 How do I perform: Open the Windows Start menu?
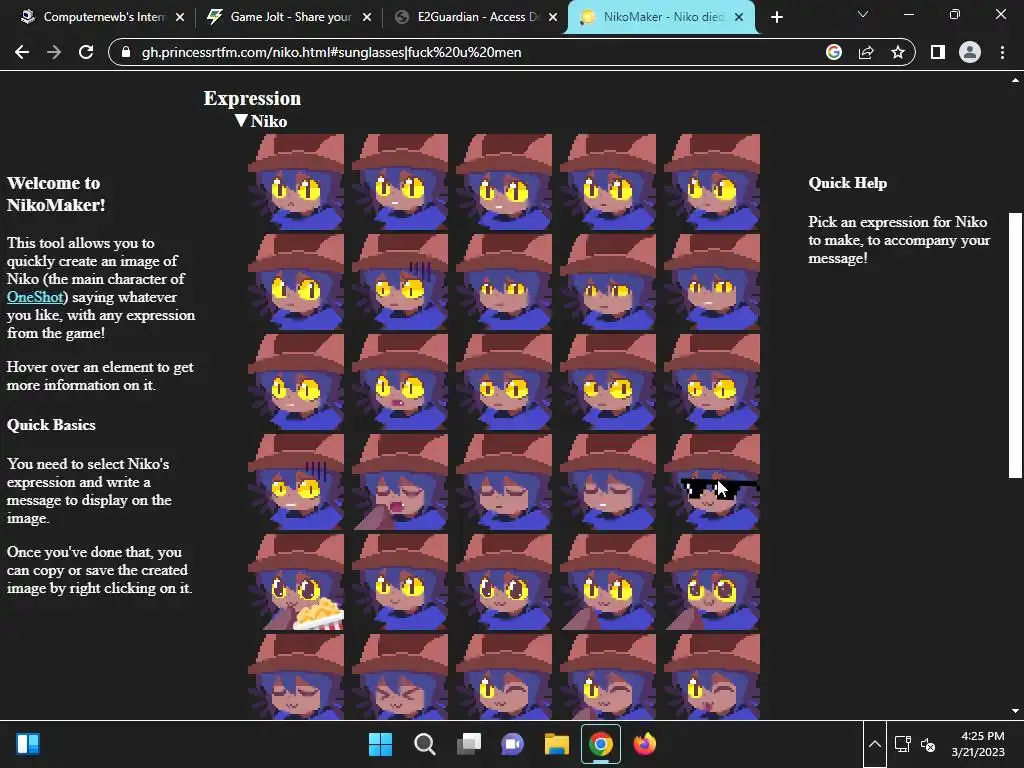381,744
